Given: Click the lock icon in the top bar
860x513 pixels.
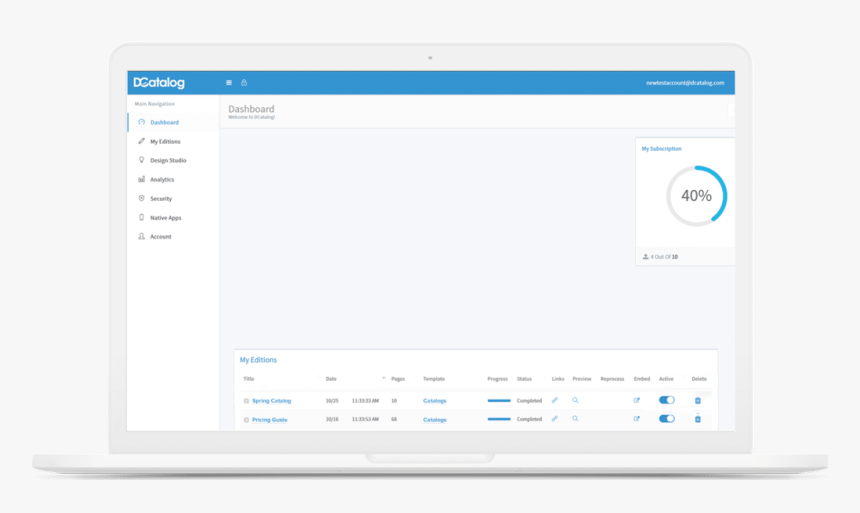Looking at the screenshot, I should [x=244, y=83].
